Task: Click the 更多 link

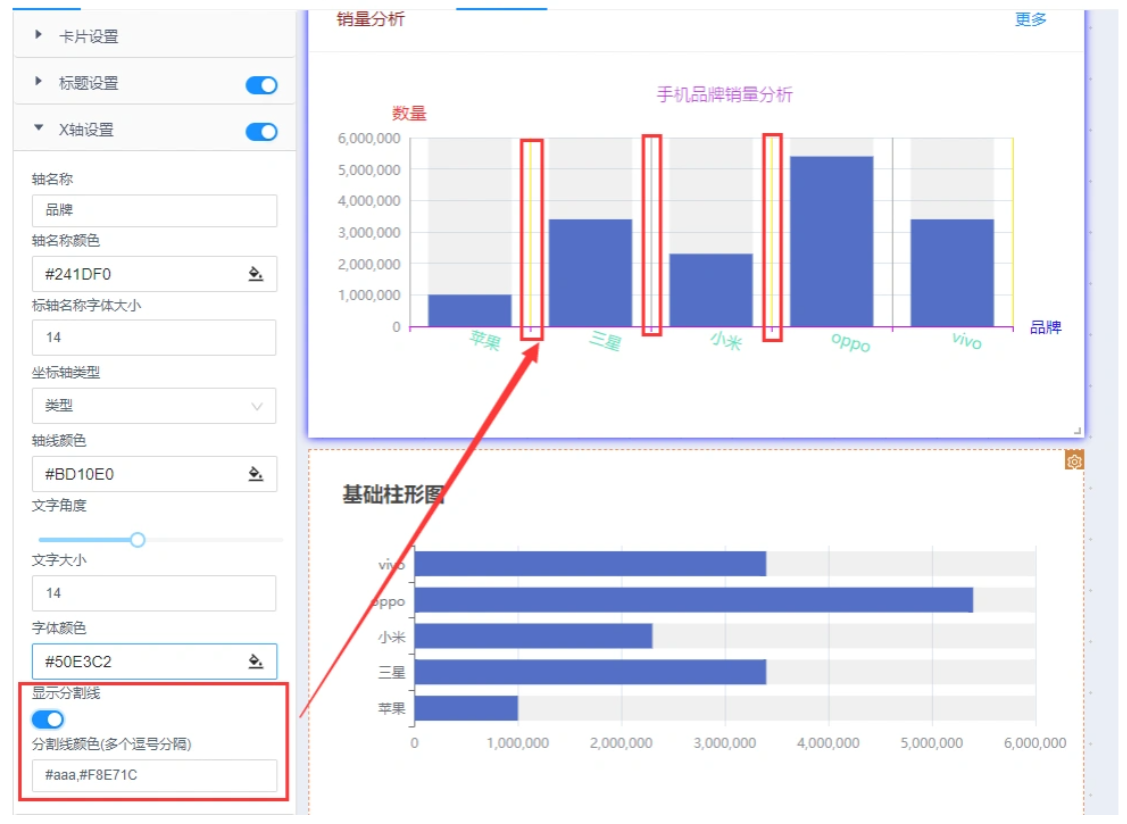Action: coord(1030,19)
